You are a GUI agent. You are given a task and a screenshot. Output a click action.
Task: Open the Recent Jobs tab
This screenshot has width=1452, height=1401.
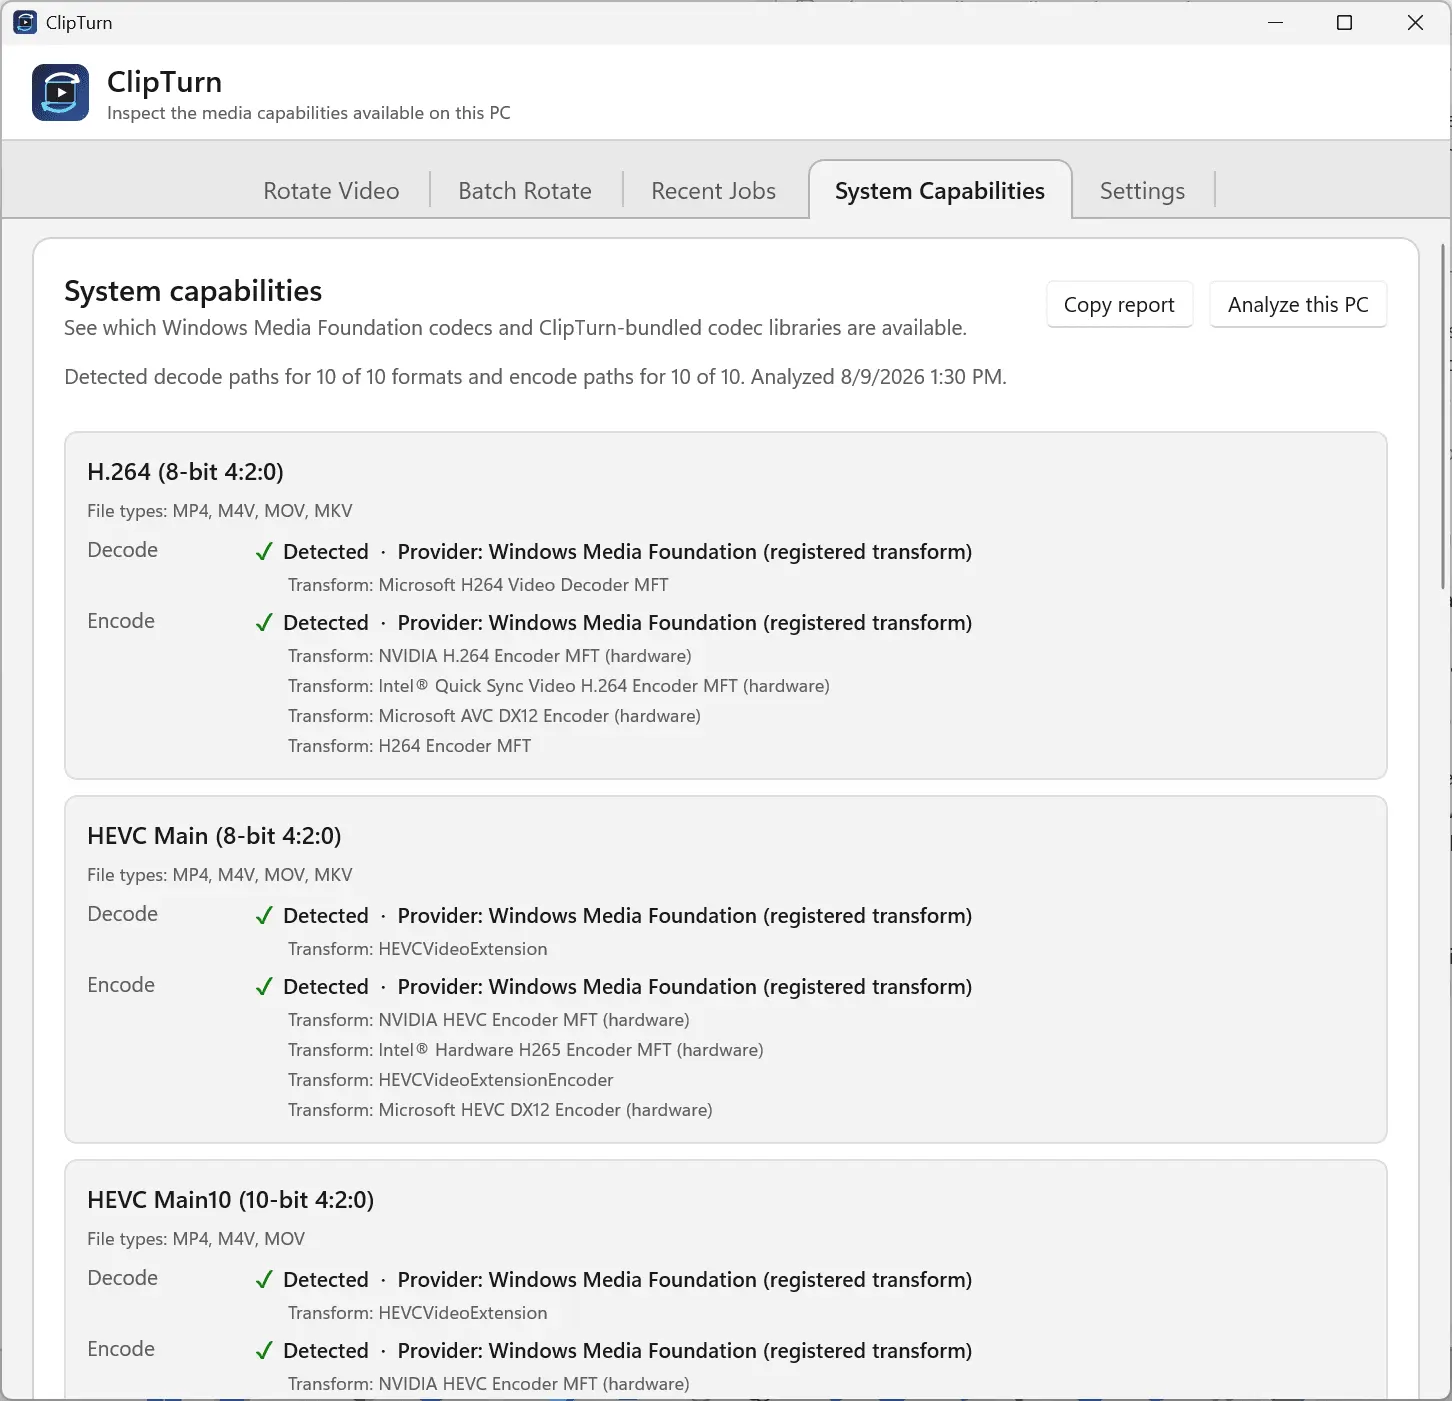[713, 190]
